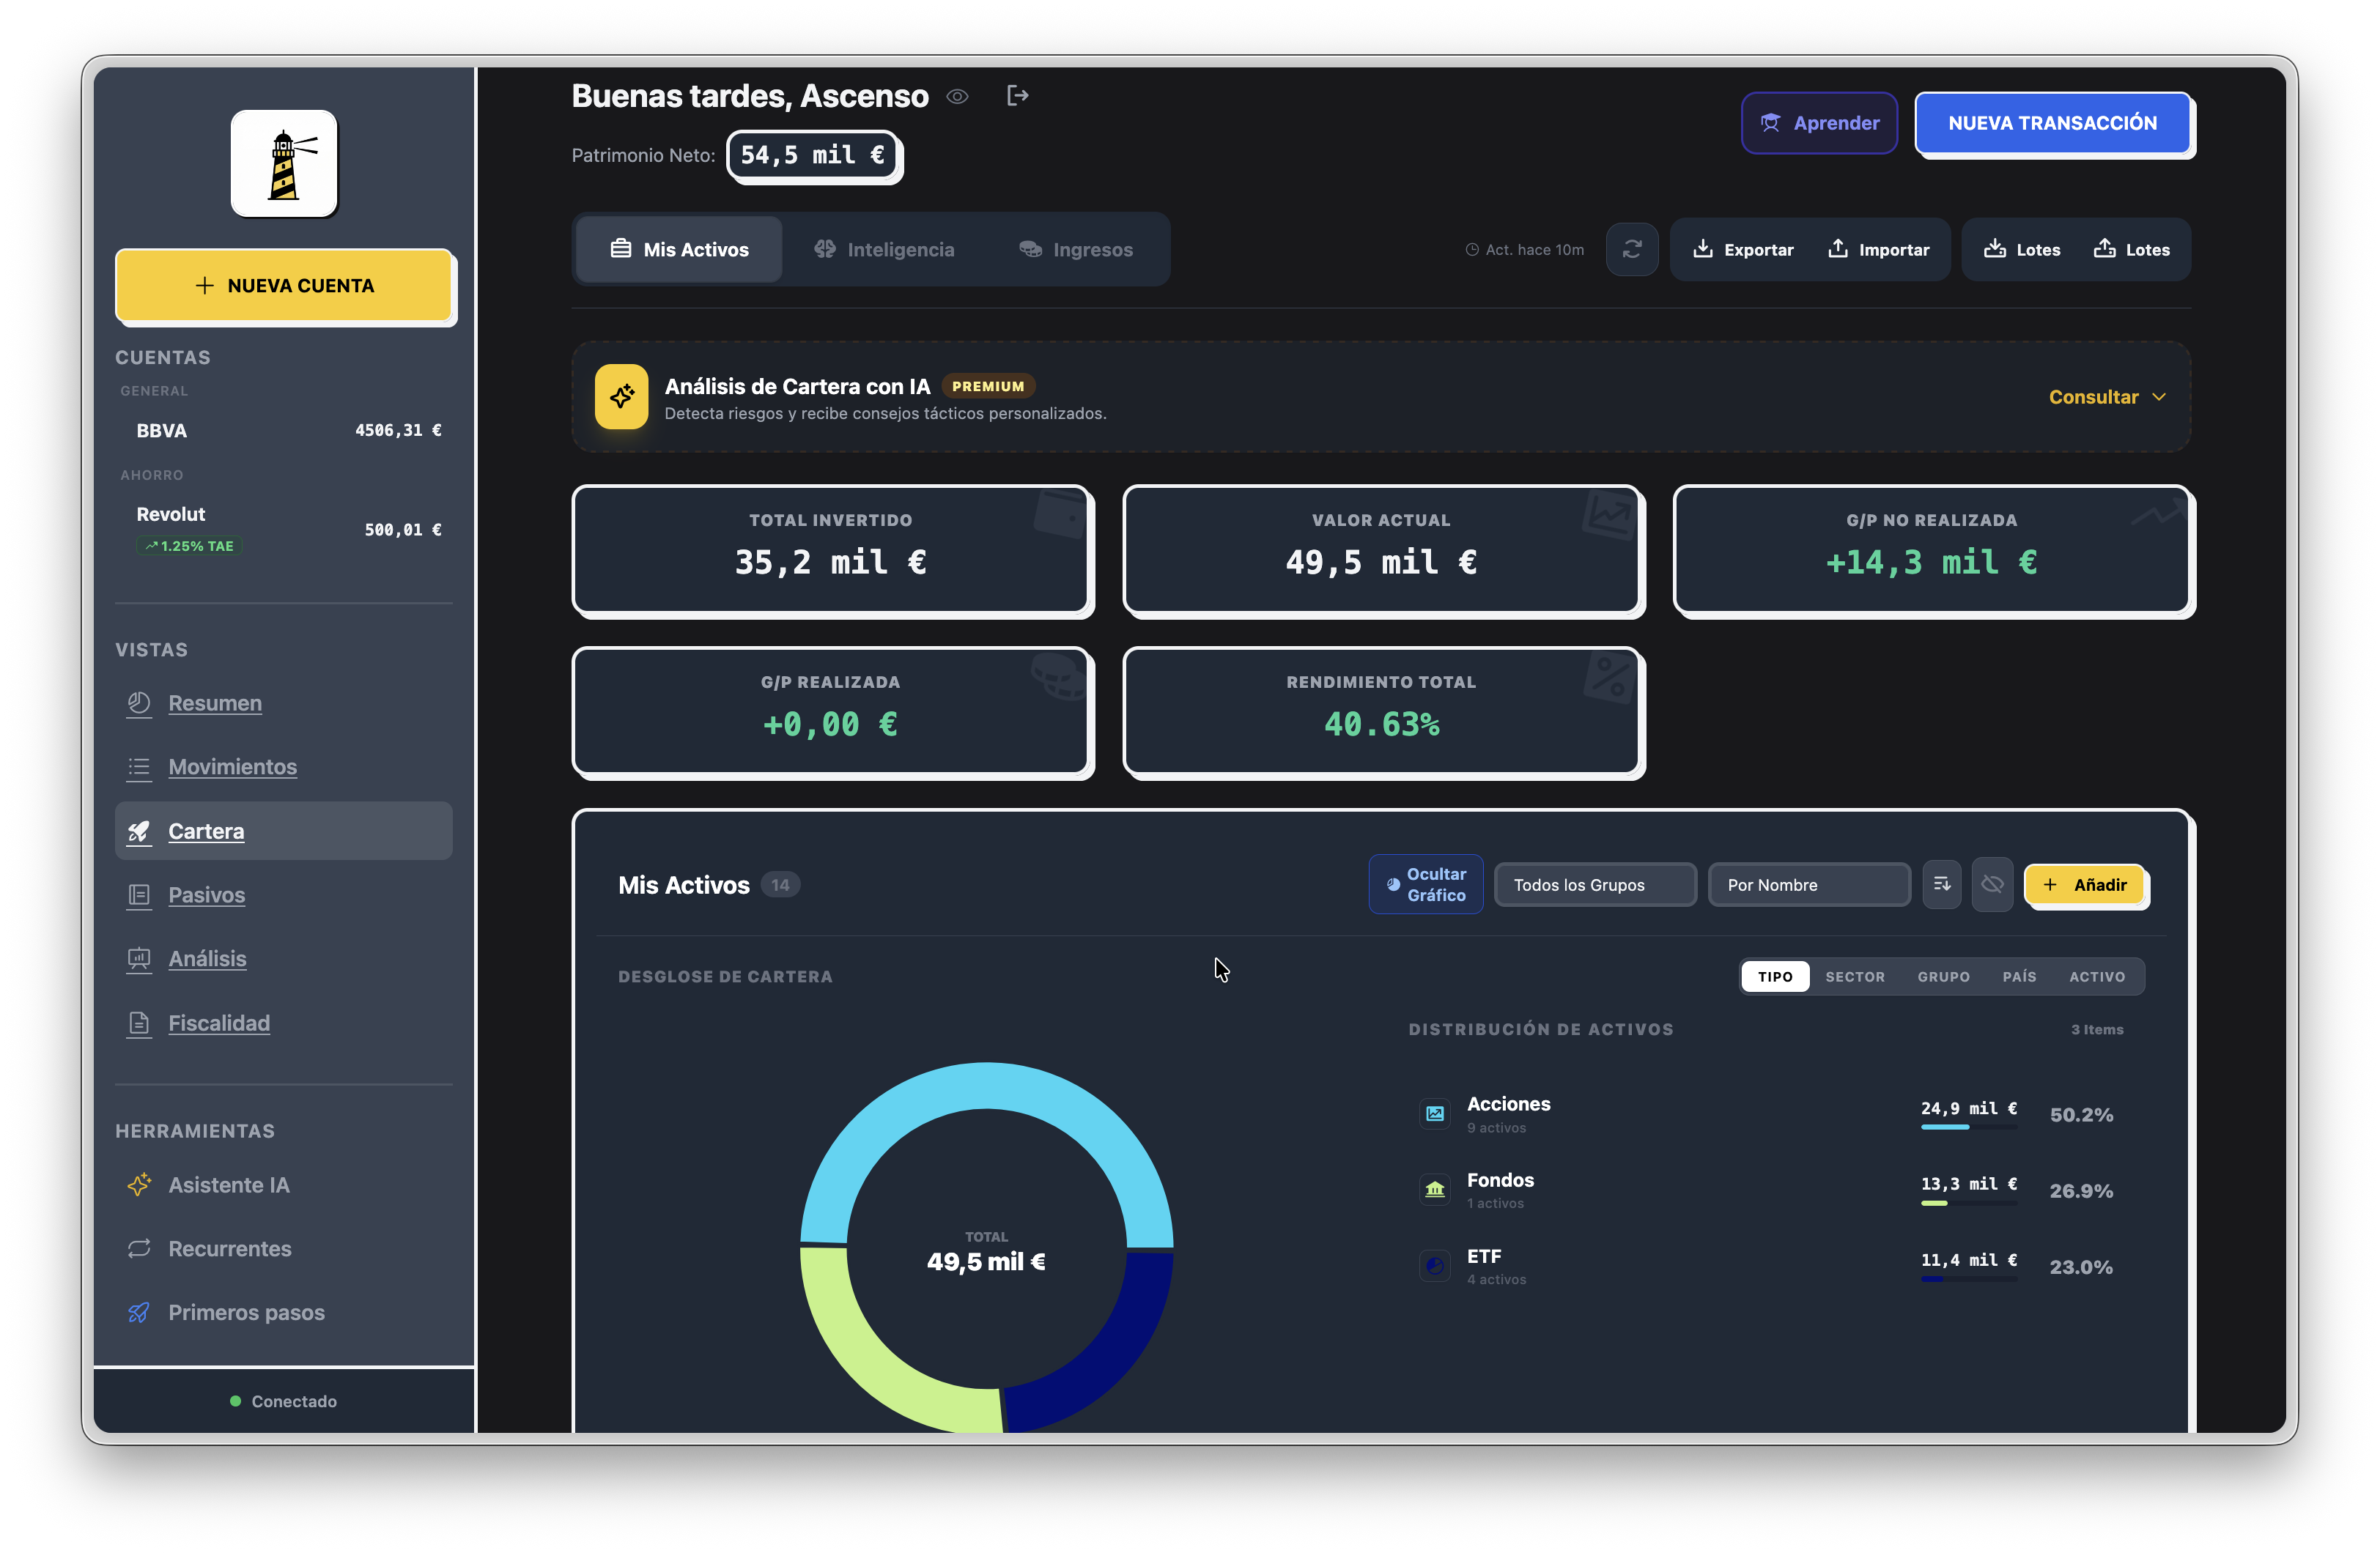Screen dimensions: 2380x1553
Task: Click the PREMIUM badge
Action: tap(988, 386)
